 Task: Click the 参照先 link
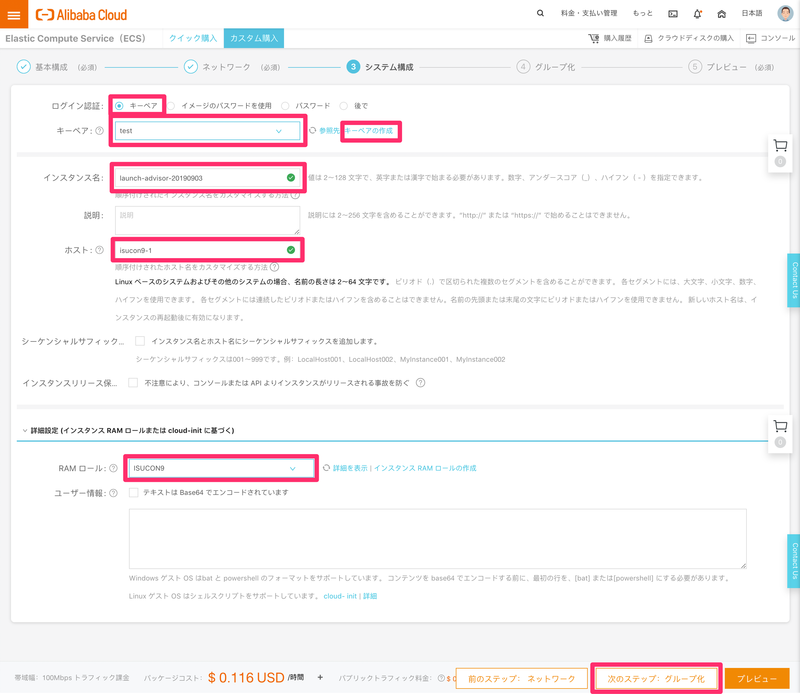click(x=329, y=131)
